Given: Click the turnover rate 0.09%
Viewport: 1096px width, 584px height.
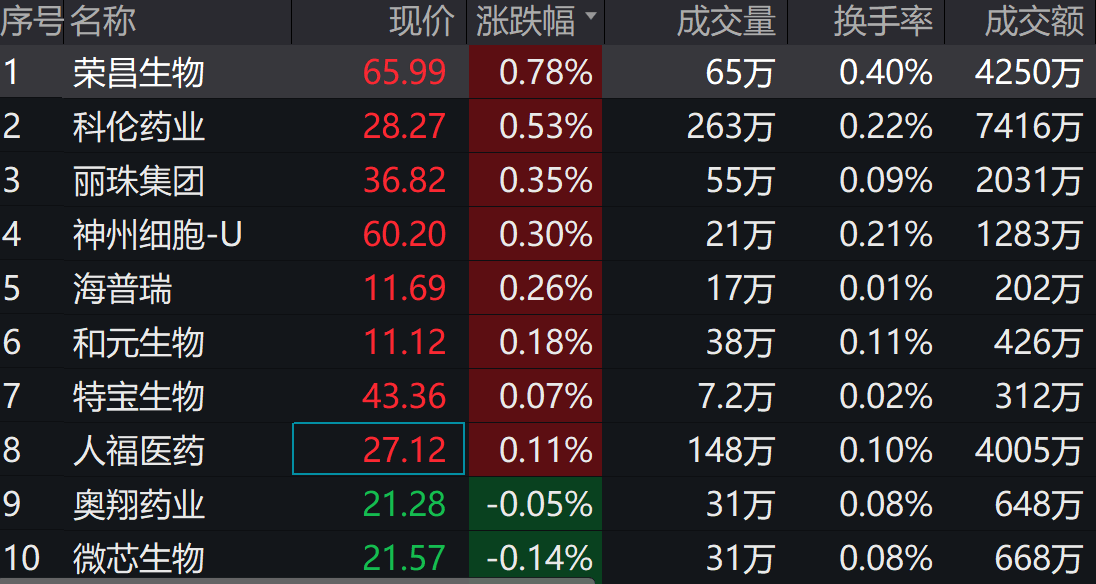Looking at the screenshot, I should point(886,180).
